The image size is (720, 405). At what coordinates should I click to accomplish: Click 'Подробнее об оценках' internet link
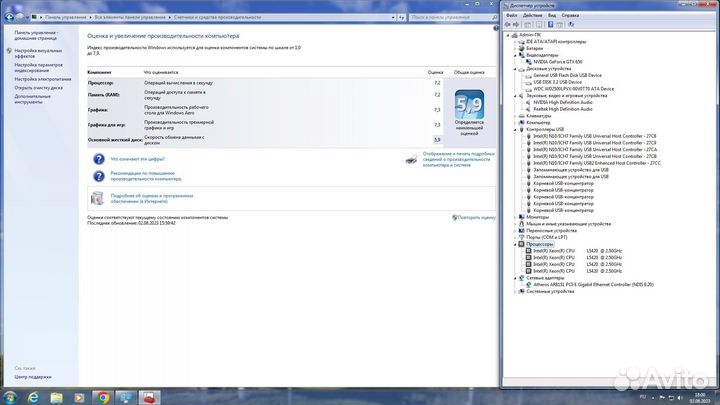pos(152,198)
